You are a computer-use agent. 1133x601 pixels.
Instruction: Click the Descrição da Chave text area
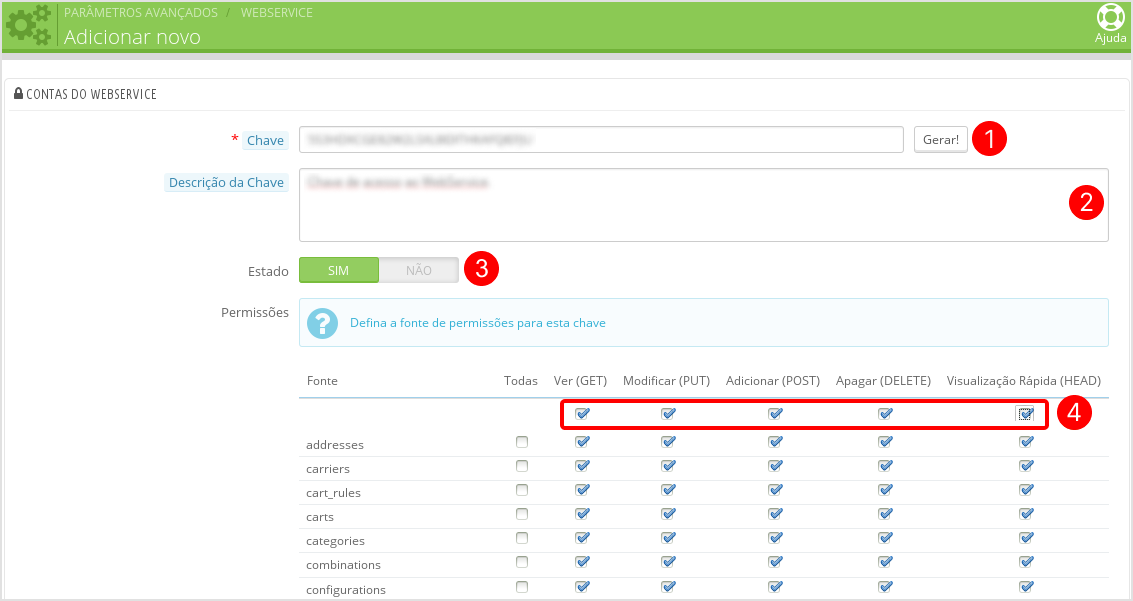pos(704,205)
